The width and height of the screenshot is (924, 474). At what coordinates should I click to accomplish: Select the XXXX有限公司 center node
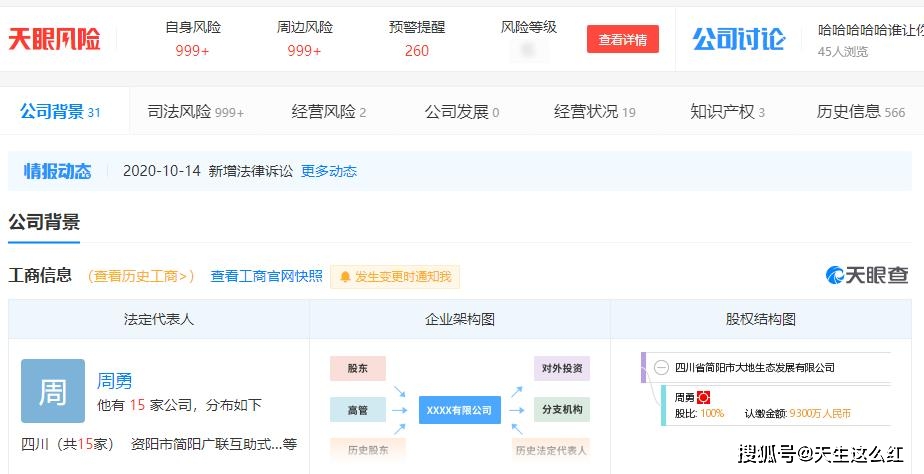[x=460, y=410]
